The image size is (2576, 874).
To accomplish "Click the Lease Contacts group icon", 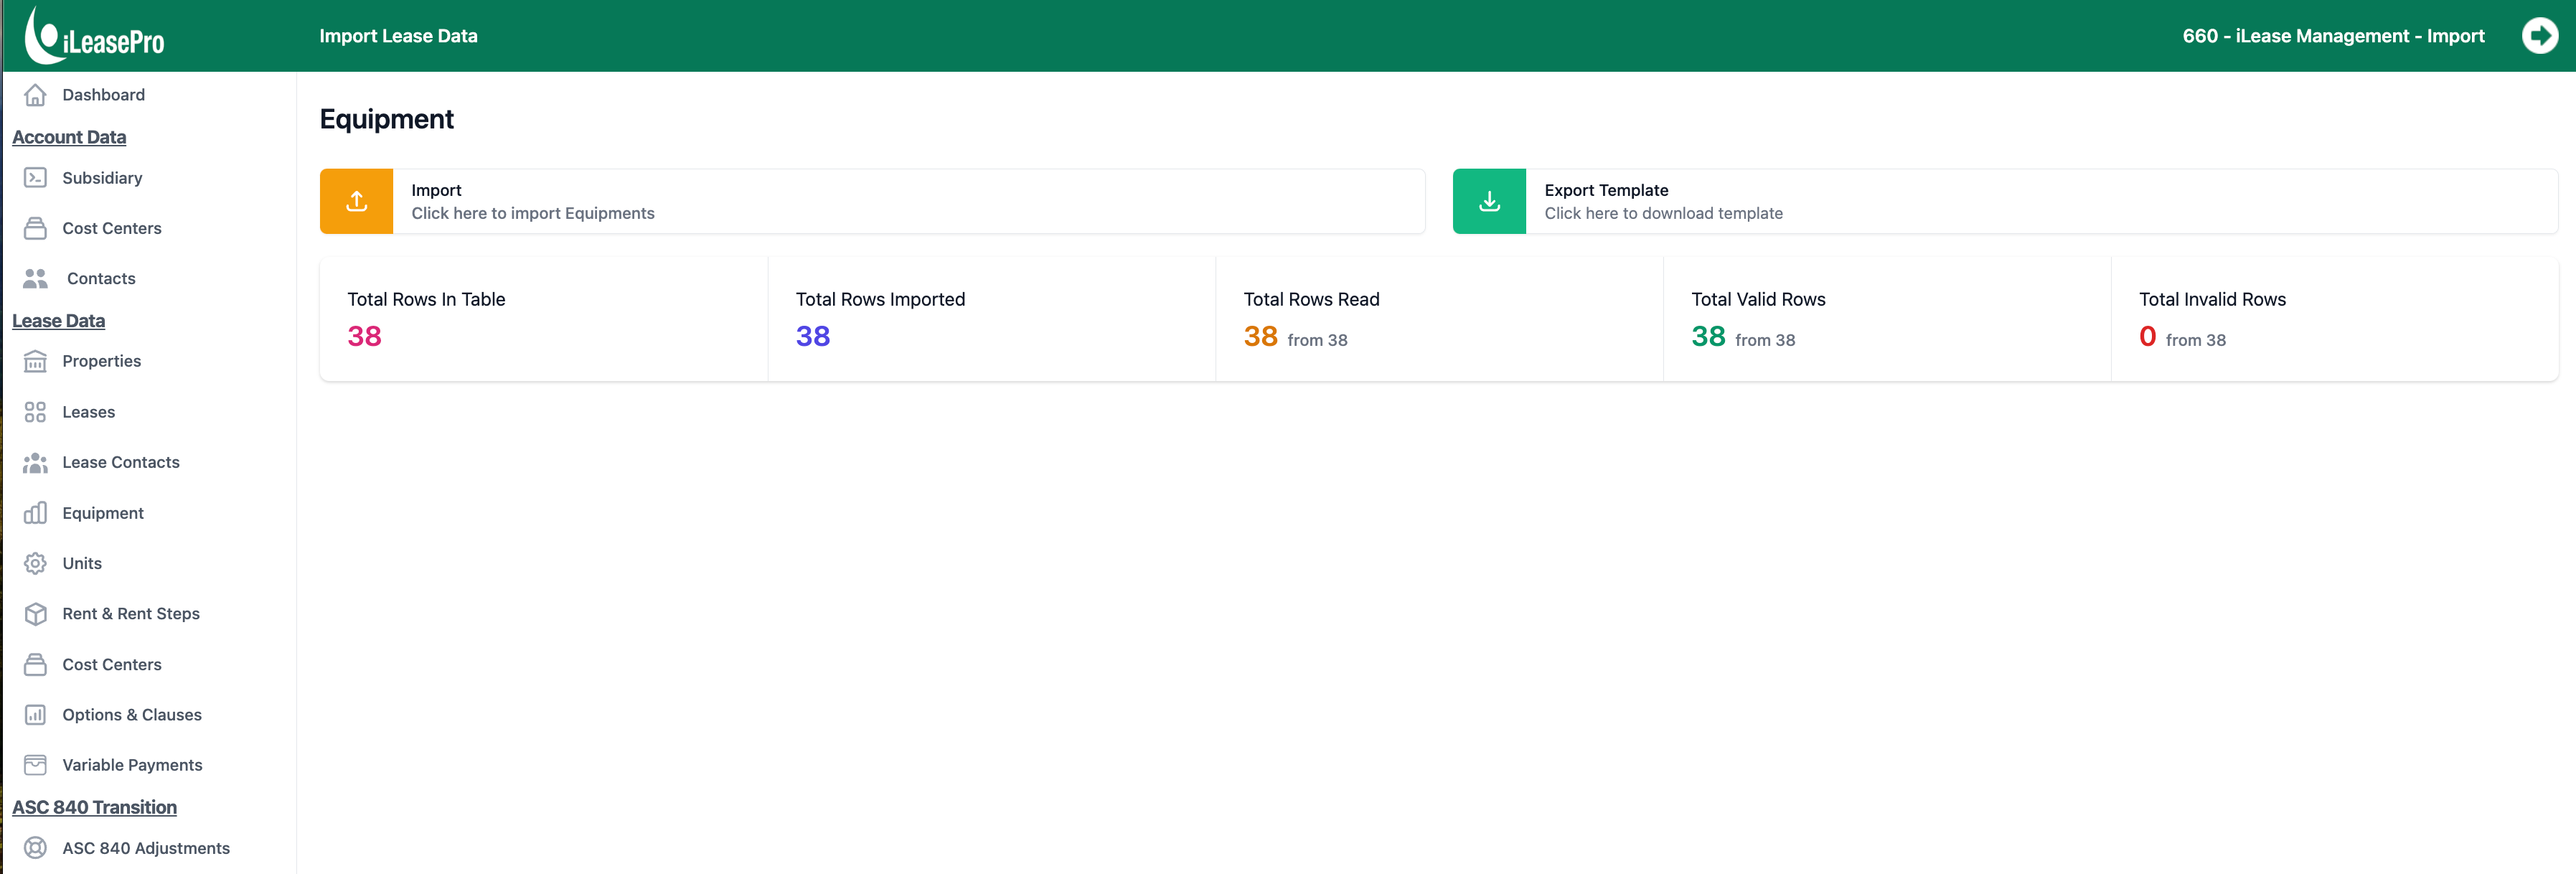I will pyautogui.click(x=35, y=462).
